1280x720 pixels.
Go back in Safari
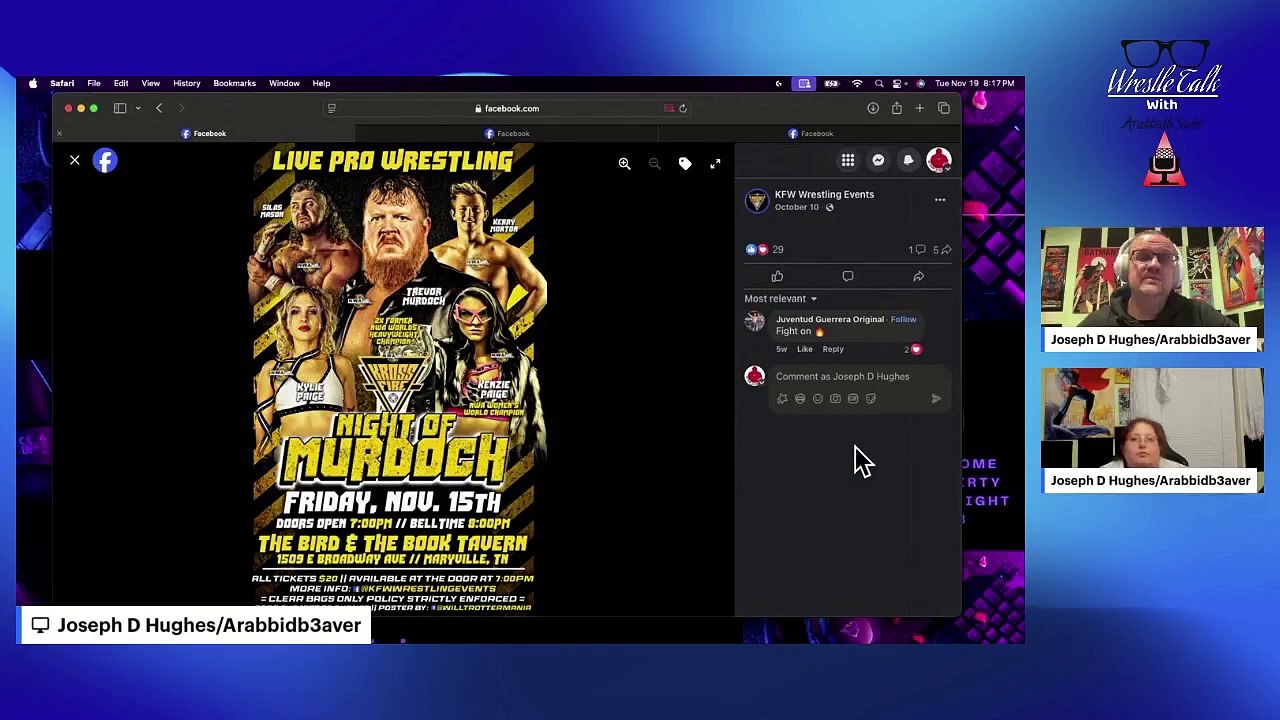(x=159, y=108)
